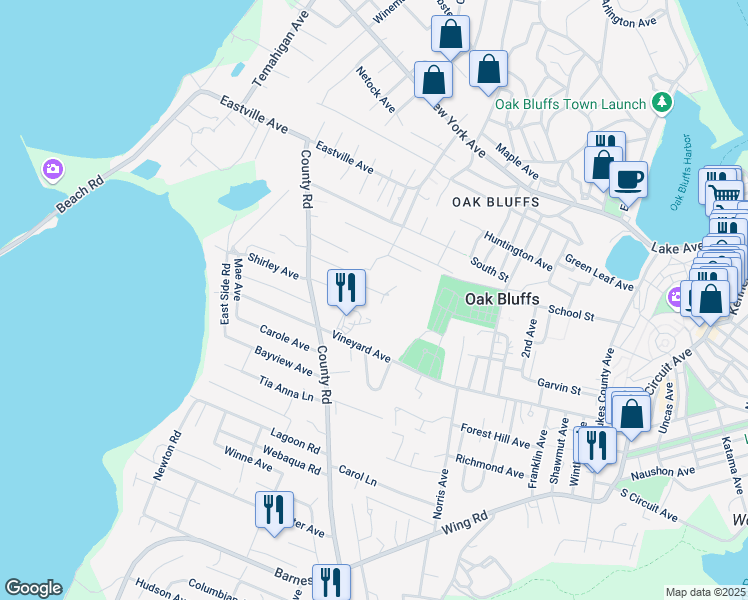
Task: Click the Hudson Ave label
Action: 159,589
